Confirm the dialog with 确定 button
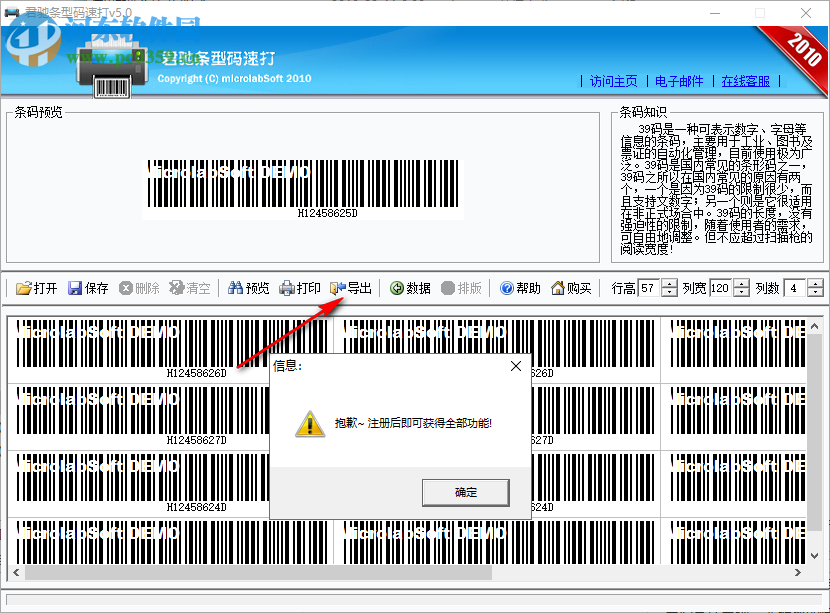The height and width of the screenshot is (613, 830). pos(466,492)
